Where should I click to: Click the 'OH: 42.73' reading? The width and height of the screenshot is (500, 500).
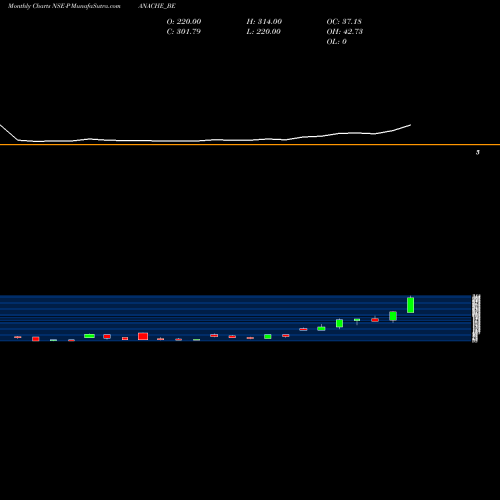(x=345, y=31)
